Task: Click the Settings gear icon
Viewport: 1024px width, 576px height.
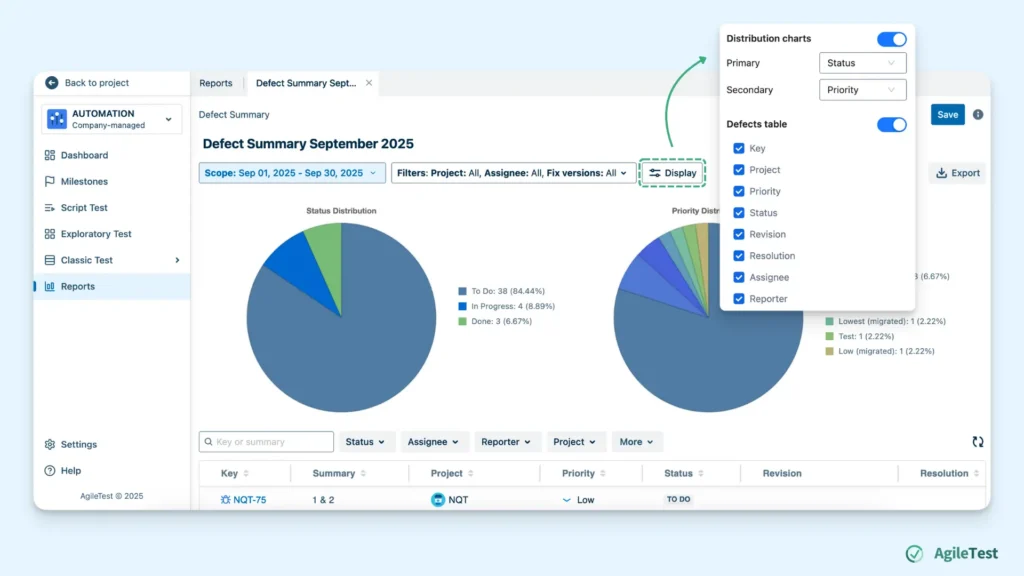Action: (50, 444)
